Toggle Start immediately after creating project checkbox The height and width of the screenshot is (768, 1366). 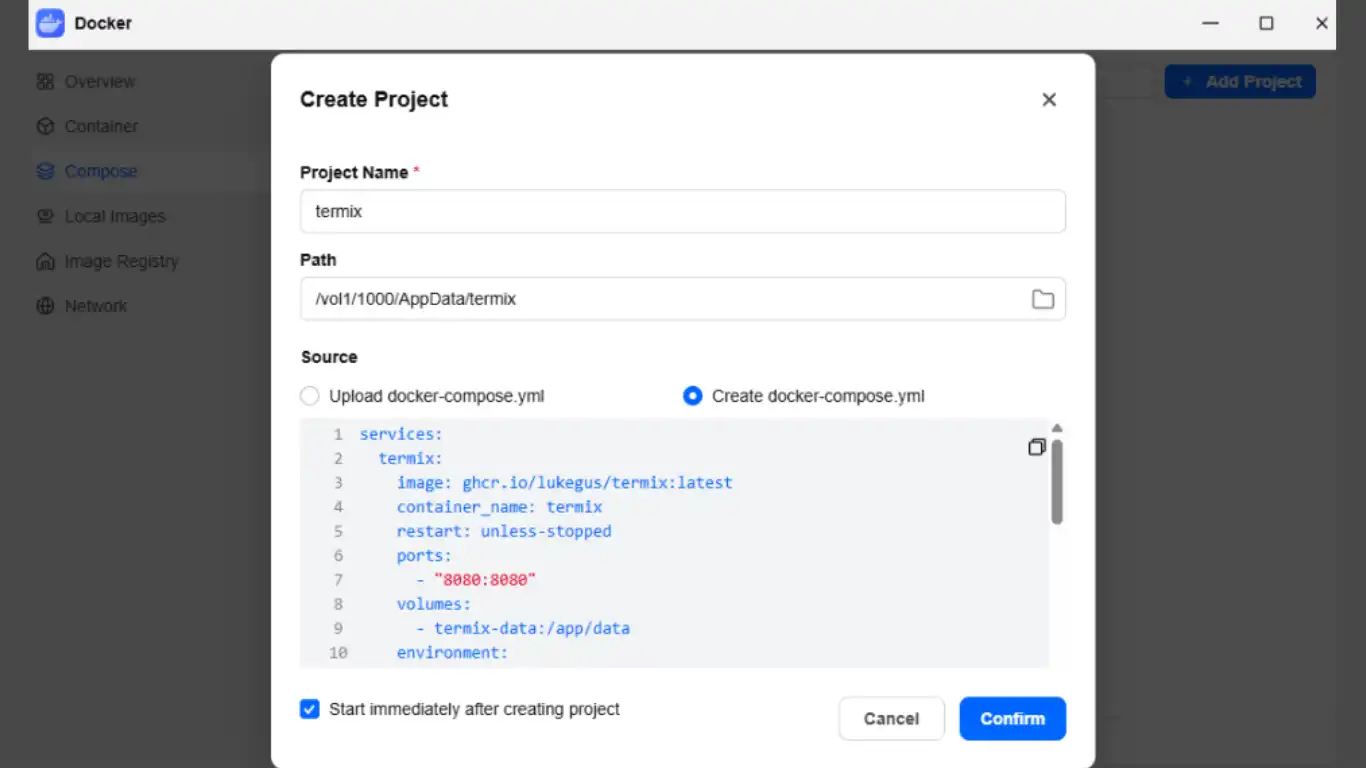310,709
